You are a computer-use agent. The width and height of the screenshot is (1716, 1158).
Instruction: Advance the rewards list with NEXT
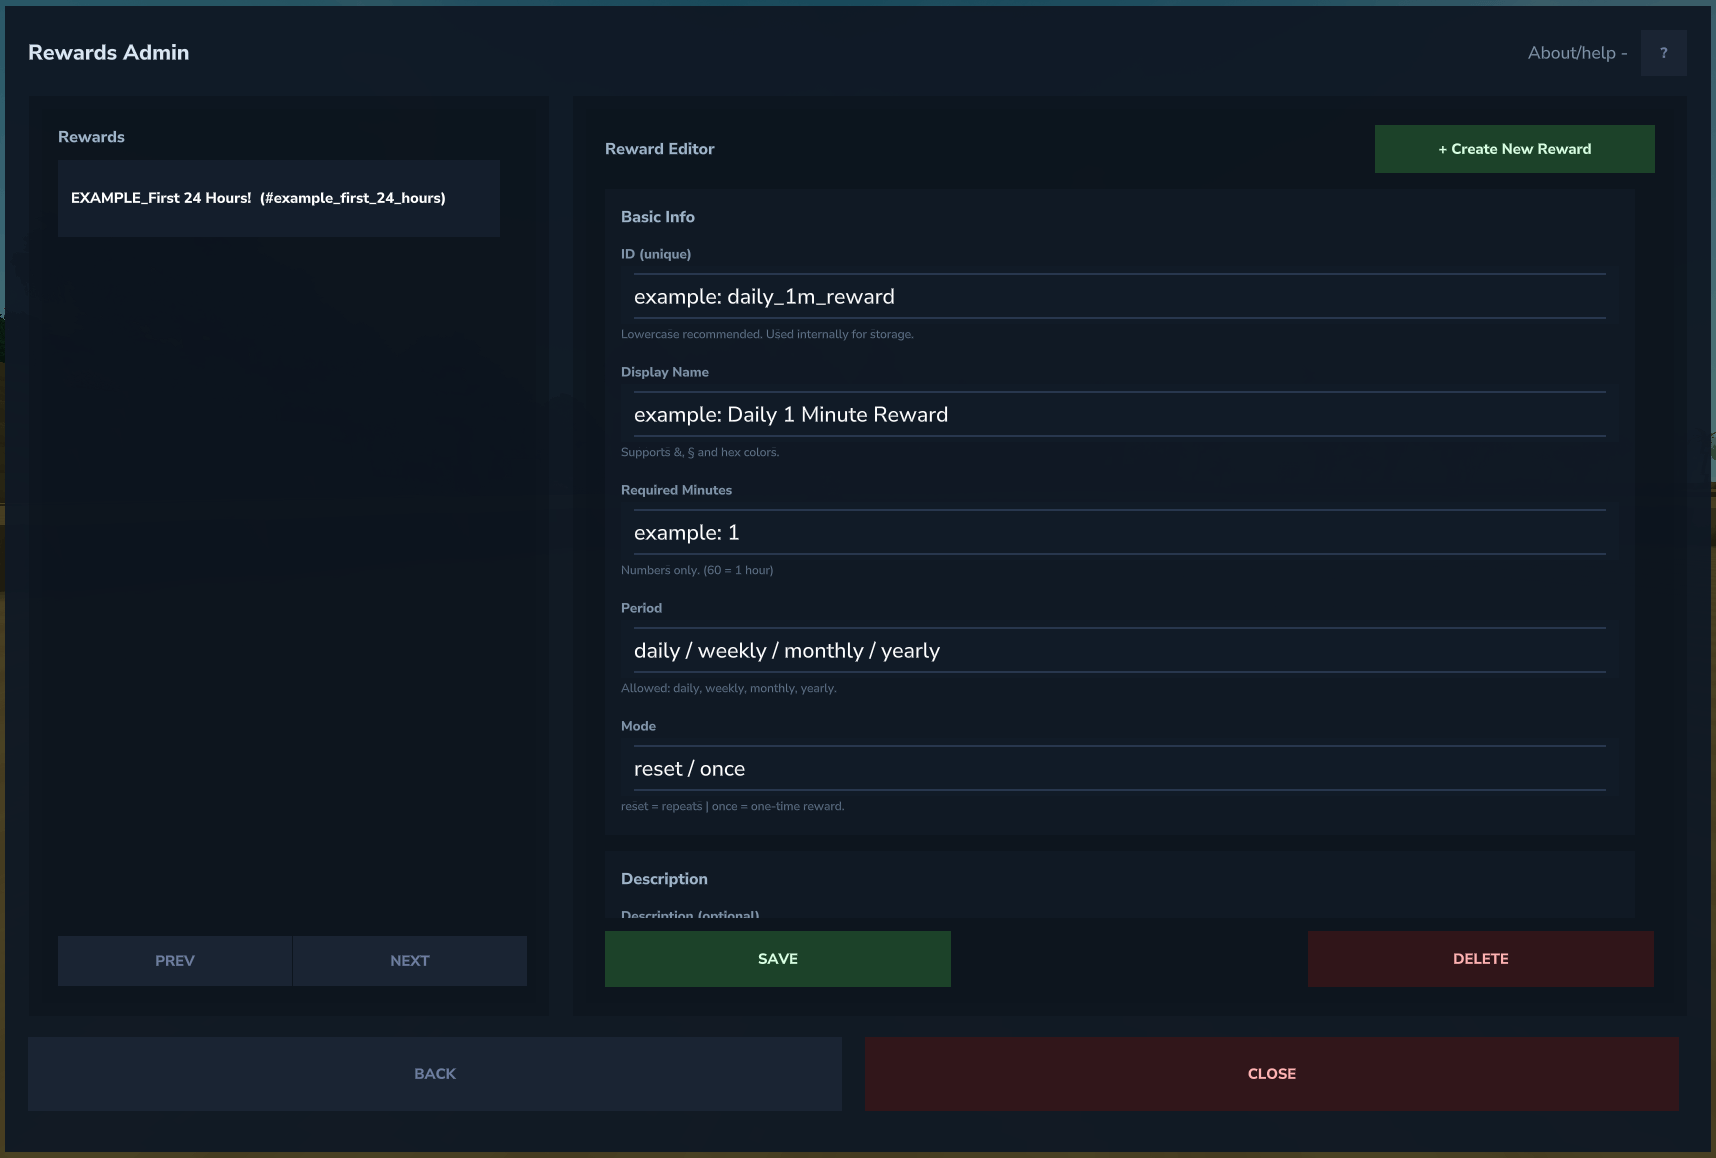point(409,961)
